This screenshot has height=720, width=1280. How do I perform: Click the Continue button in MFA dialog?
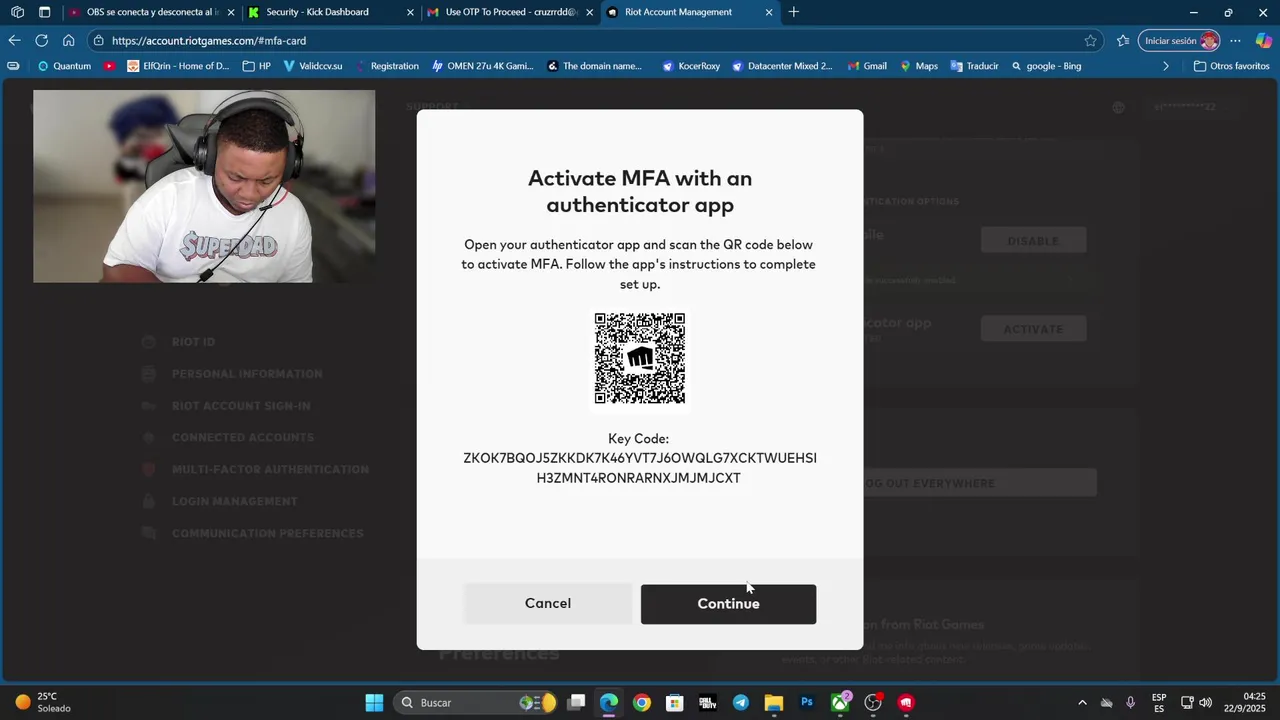coord(728,604)
